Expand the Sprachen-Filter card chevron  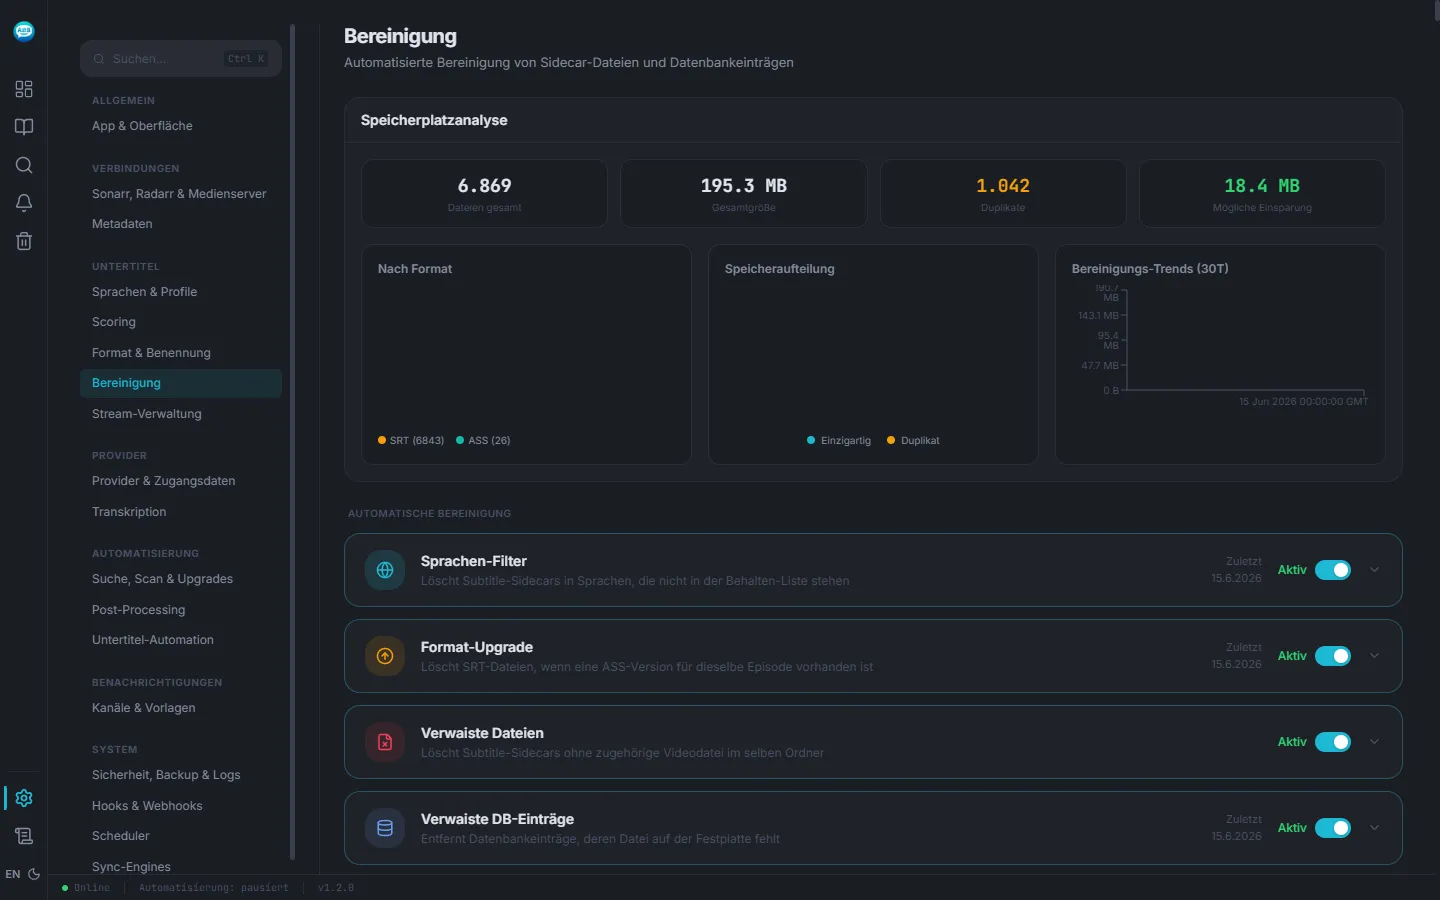pyautogui.click(x=1374, y=570)
